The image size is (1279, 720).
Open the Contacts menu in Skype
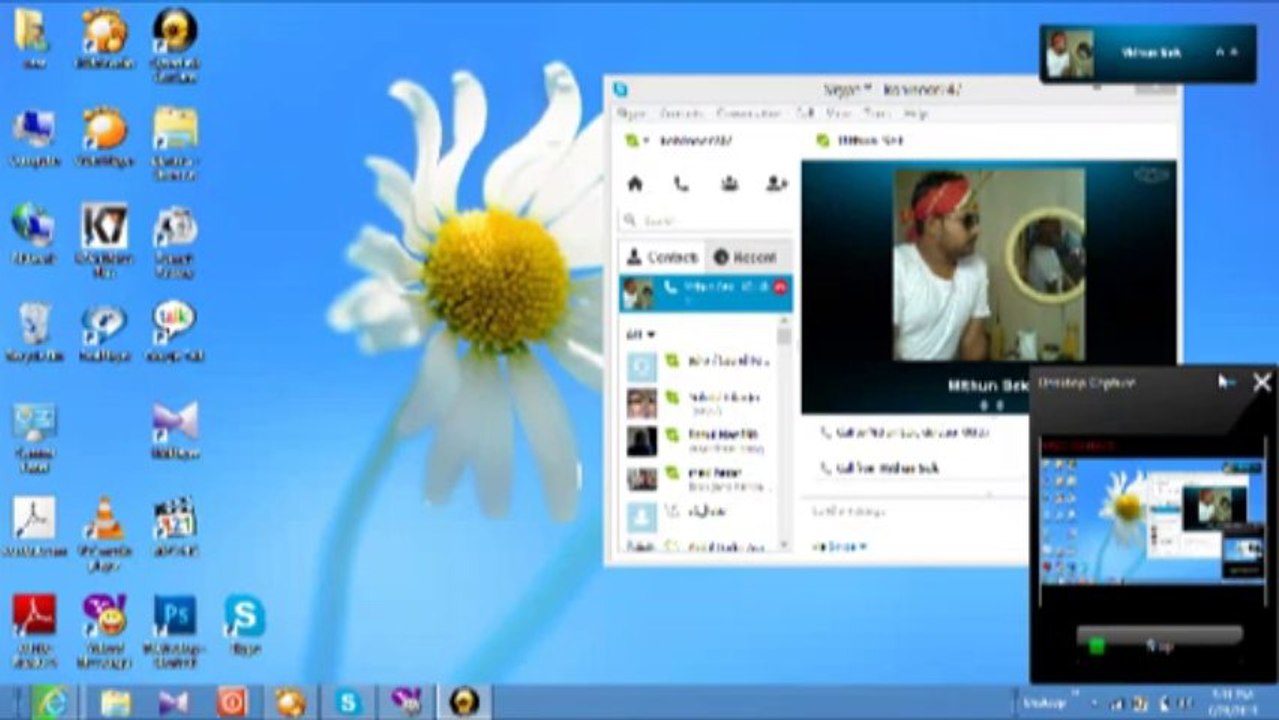tap(682, 114)
